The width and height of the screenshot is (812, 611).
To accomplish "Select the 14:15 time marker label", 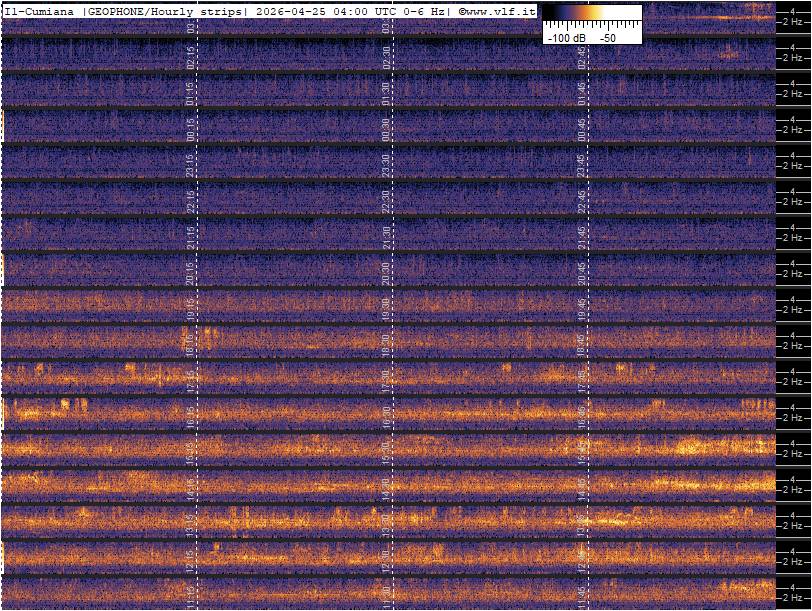I will tap(191, 487).
